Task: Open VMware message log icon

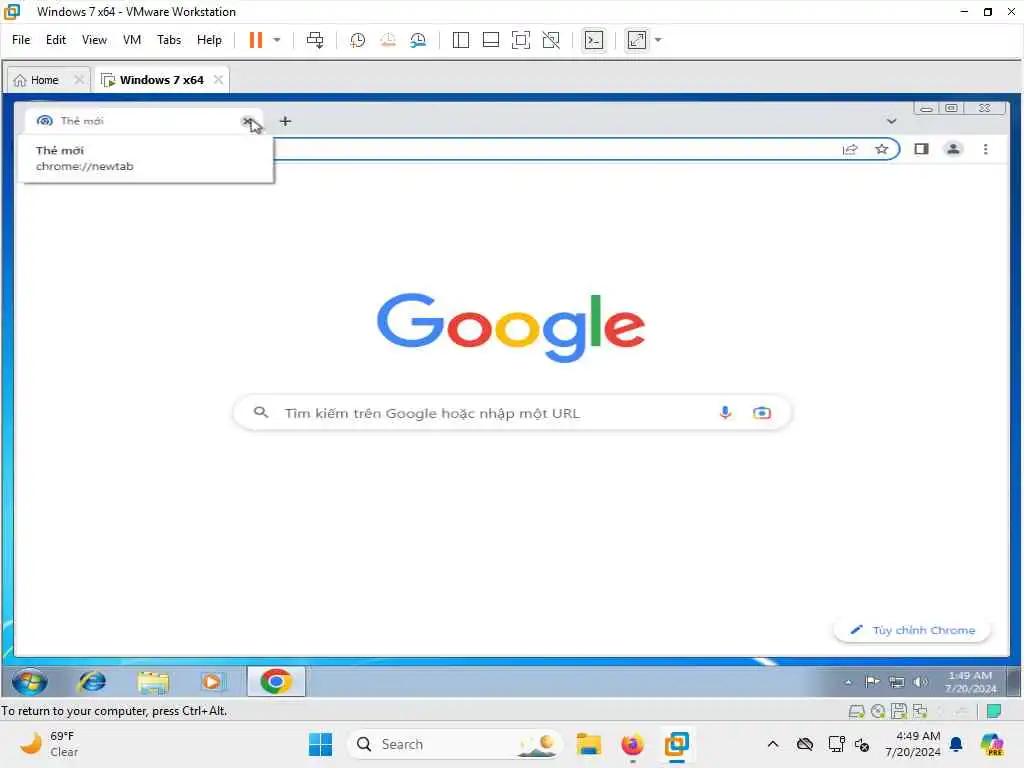Action: pos(994,711)
